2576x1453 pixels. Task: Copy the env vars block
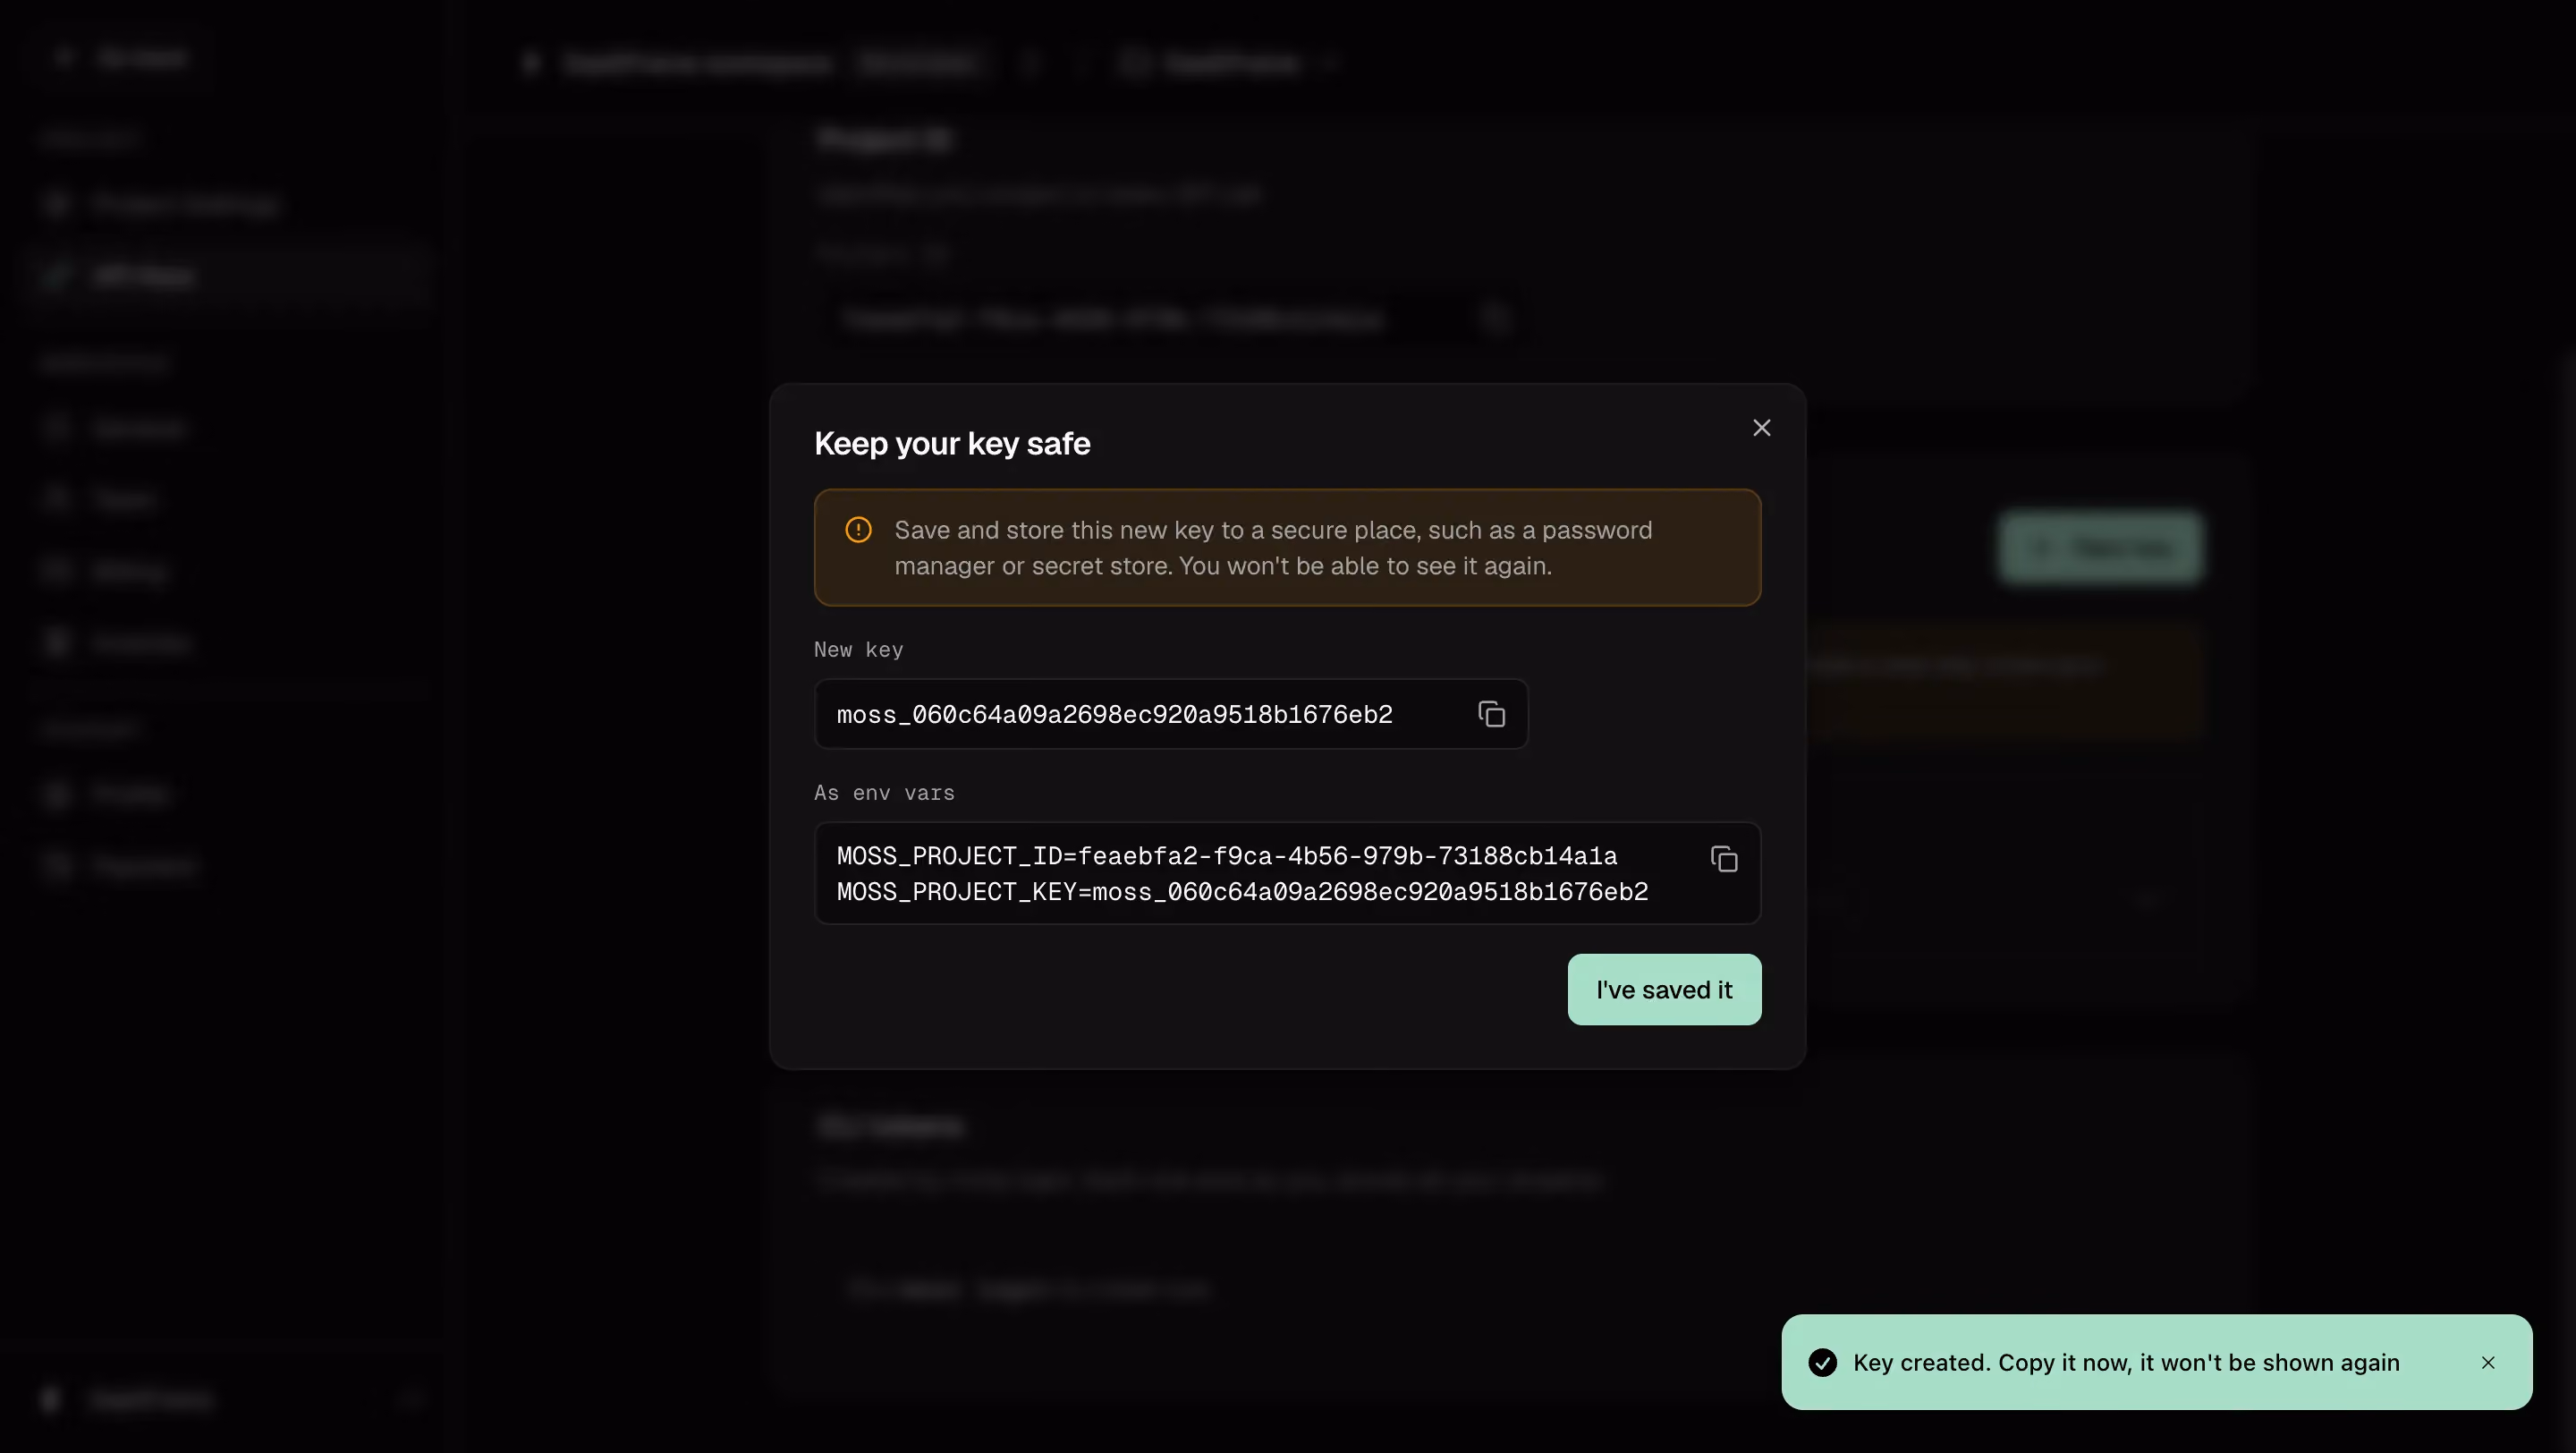click(1724, 859)
